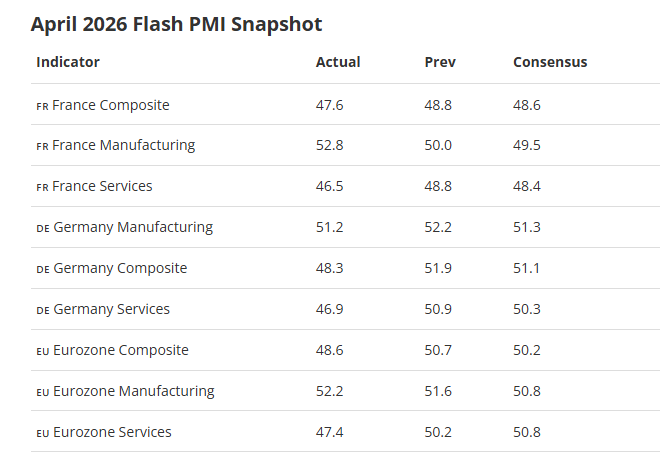Screen dimensions: 668x455
Task: Click the April 2026 Flash PMI Snapshot heading
Action: coord(176,23)
